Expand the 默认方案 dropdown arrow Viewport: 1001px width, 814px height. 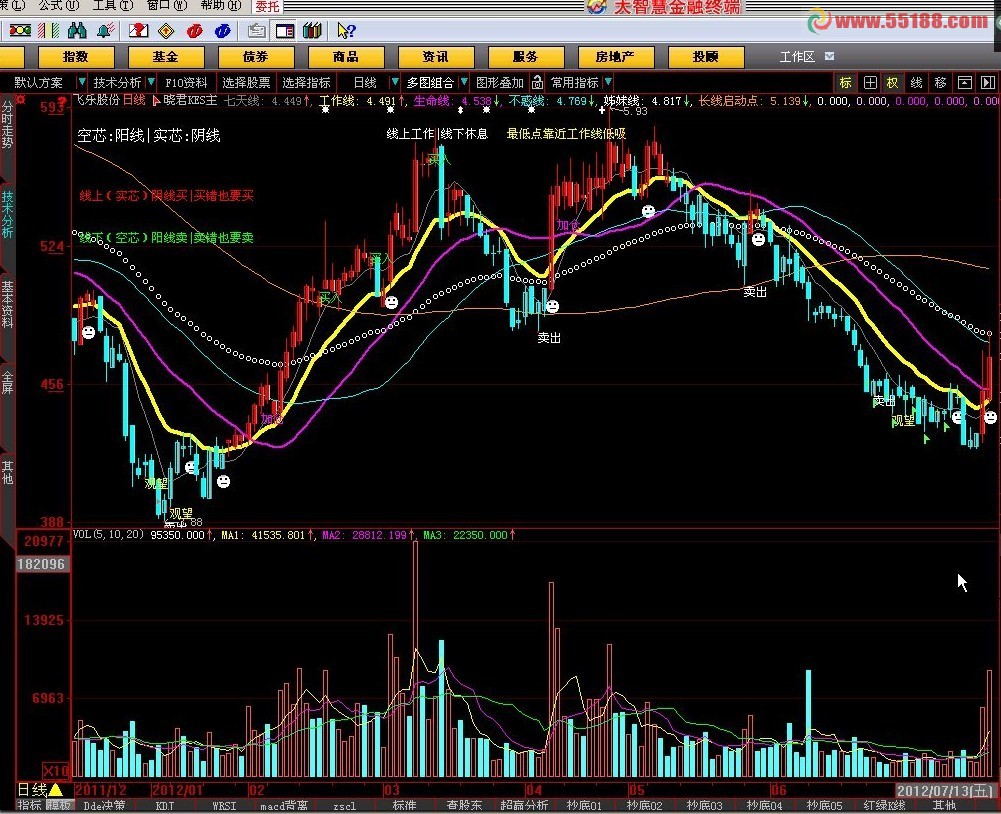pyautogui.click(x=81, y=82)
